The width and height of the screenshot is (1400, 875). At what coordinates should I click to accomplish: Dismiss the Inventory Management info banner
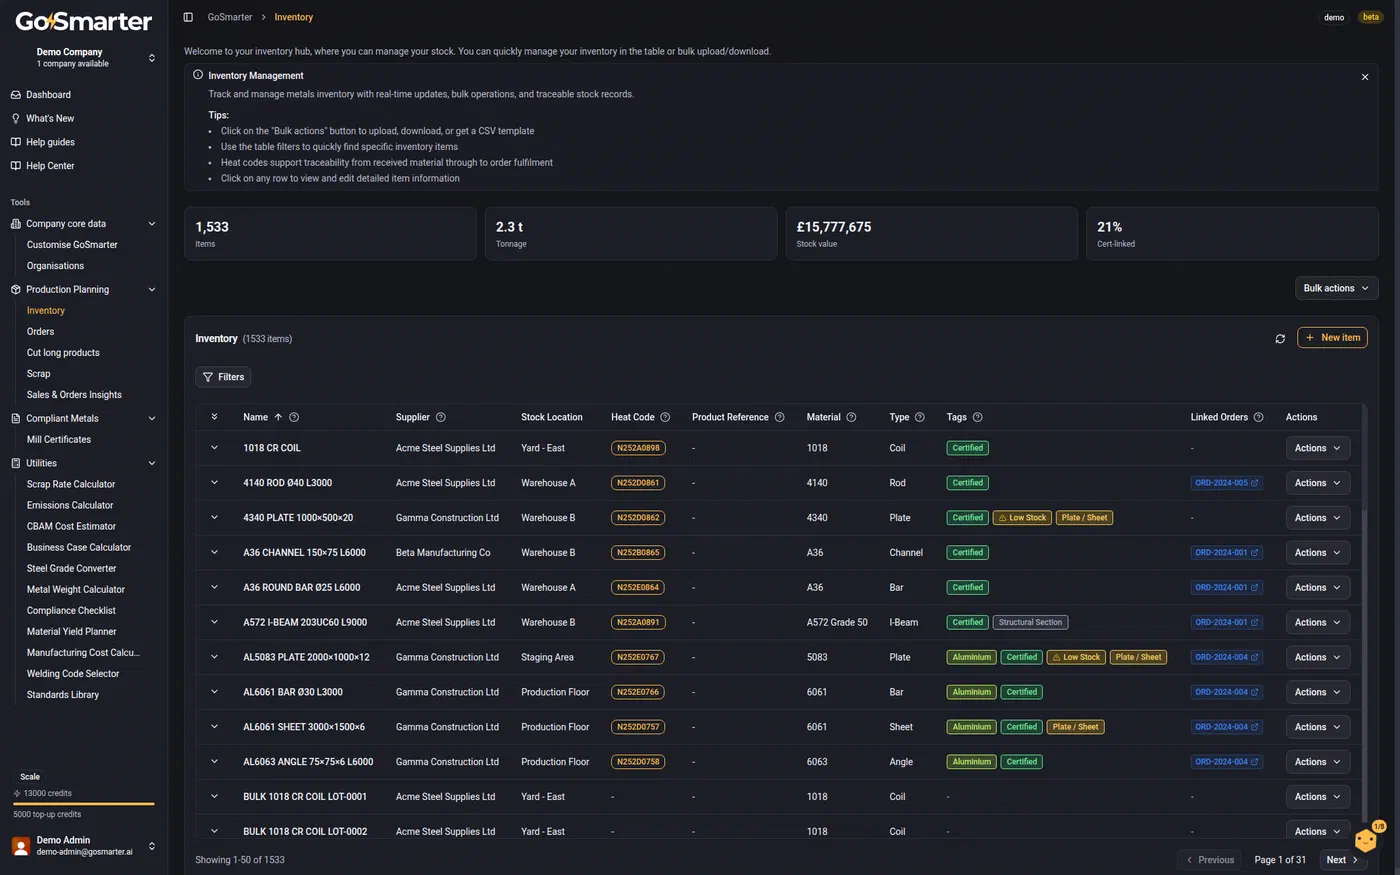click(x=1365, y=77)
